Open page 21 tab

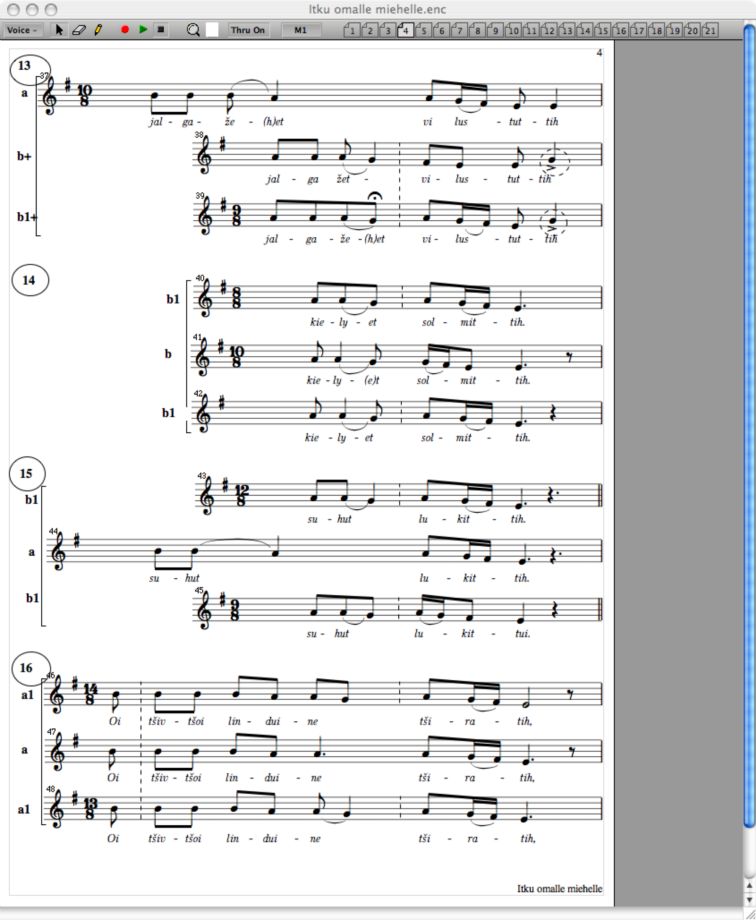[x=710, y=30]
